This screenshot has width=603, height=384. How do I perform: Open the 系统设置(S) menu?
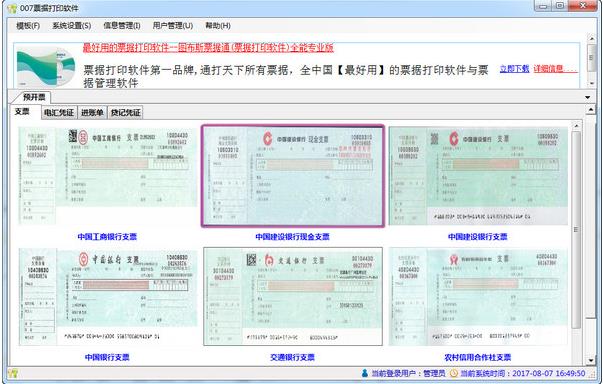point(72,26)
